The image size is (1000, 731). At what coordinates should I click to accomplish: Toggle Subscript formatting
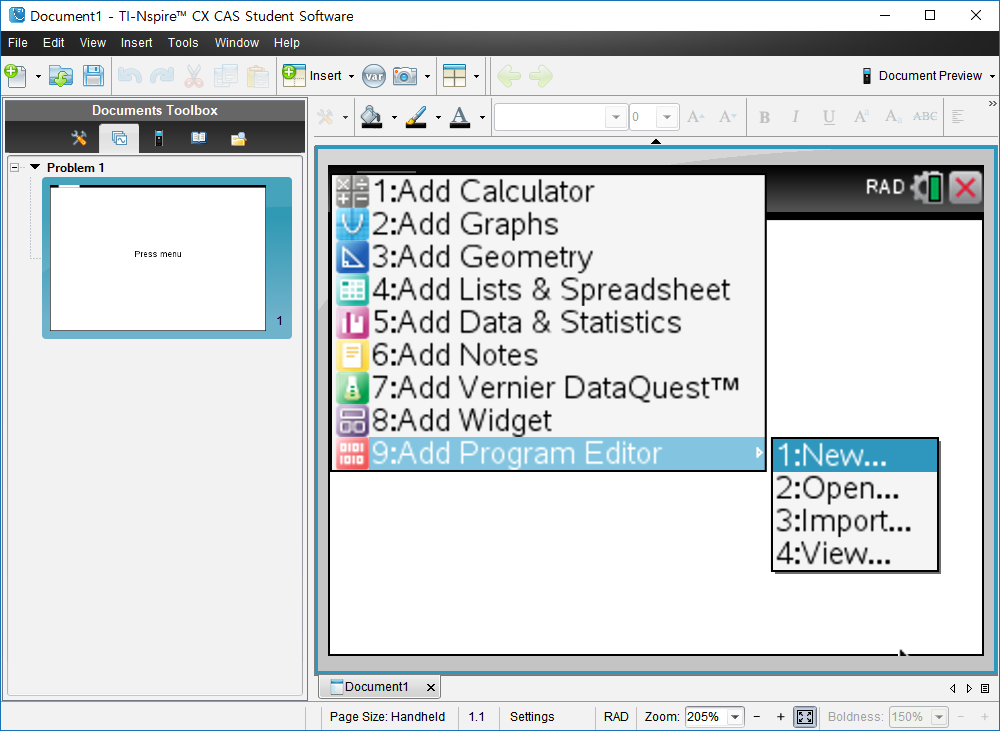893,117
